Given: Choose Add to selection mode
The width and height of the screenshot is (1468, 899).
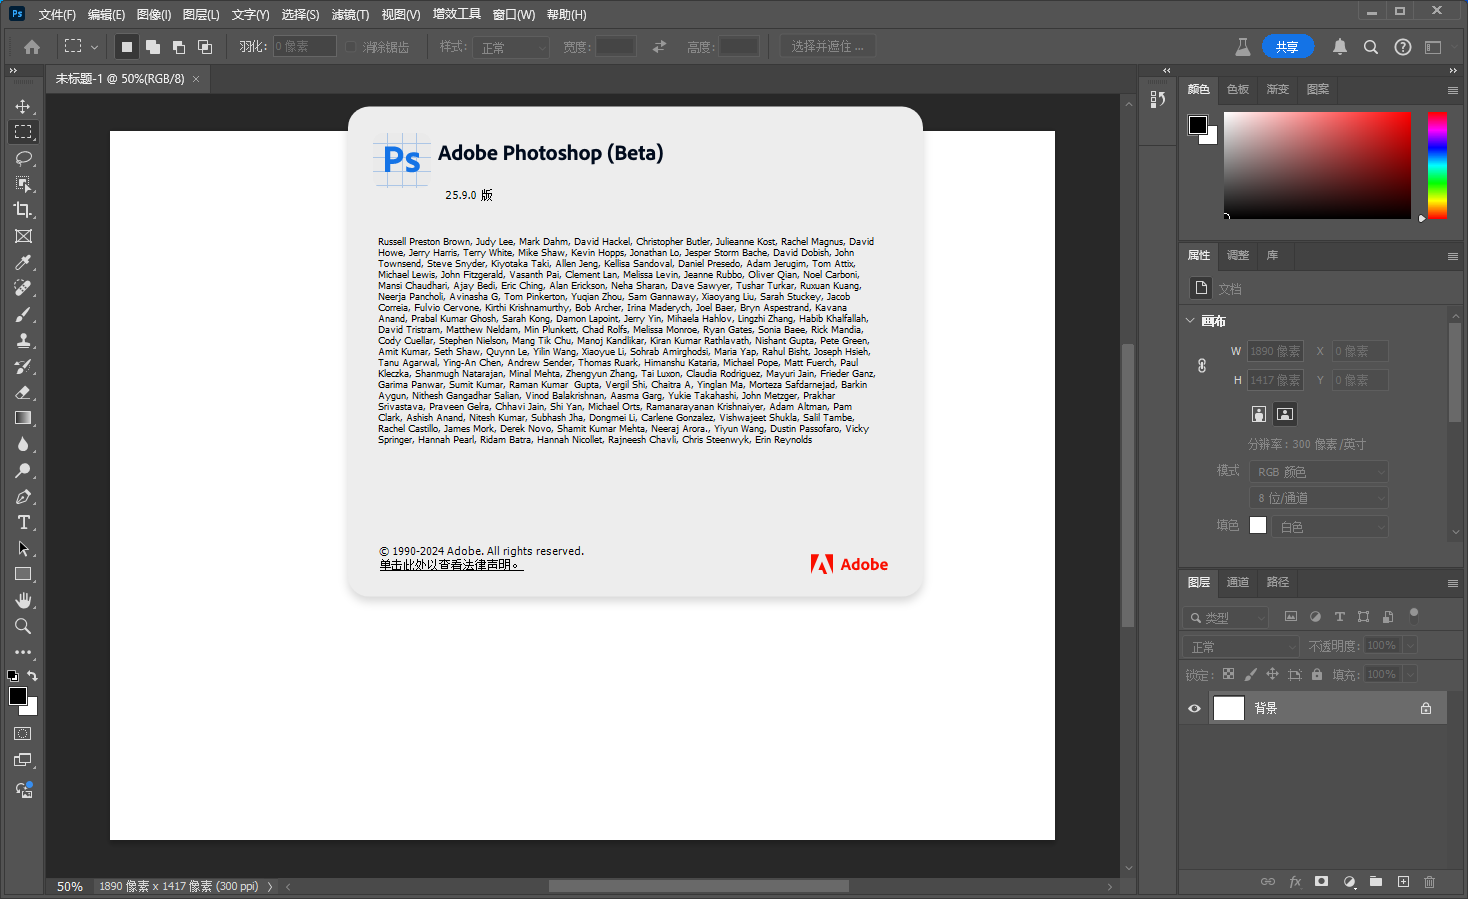Looking at the screenshot, I should click(153, 47).
